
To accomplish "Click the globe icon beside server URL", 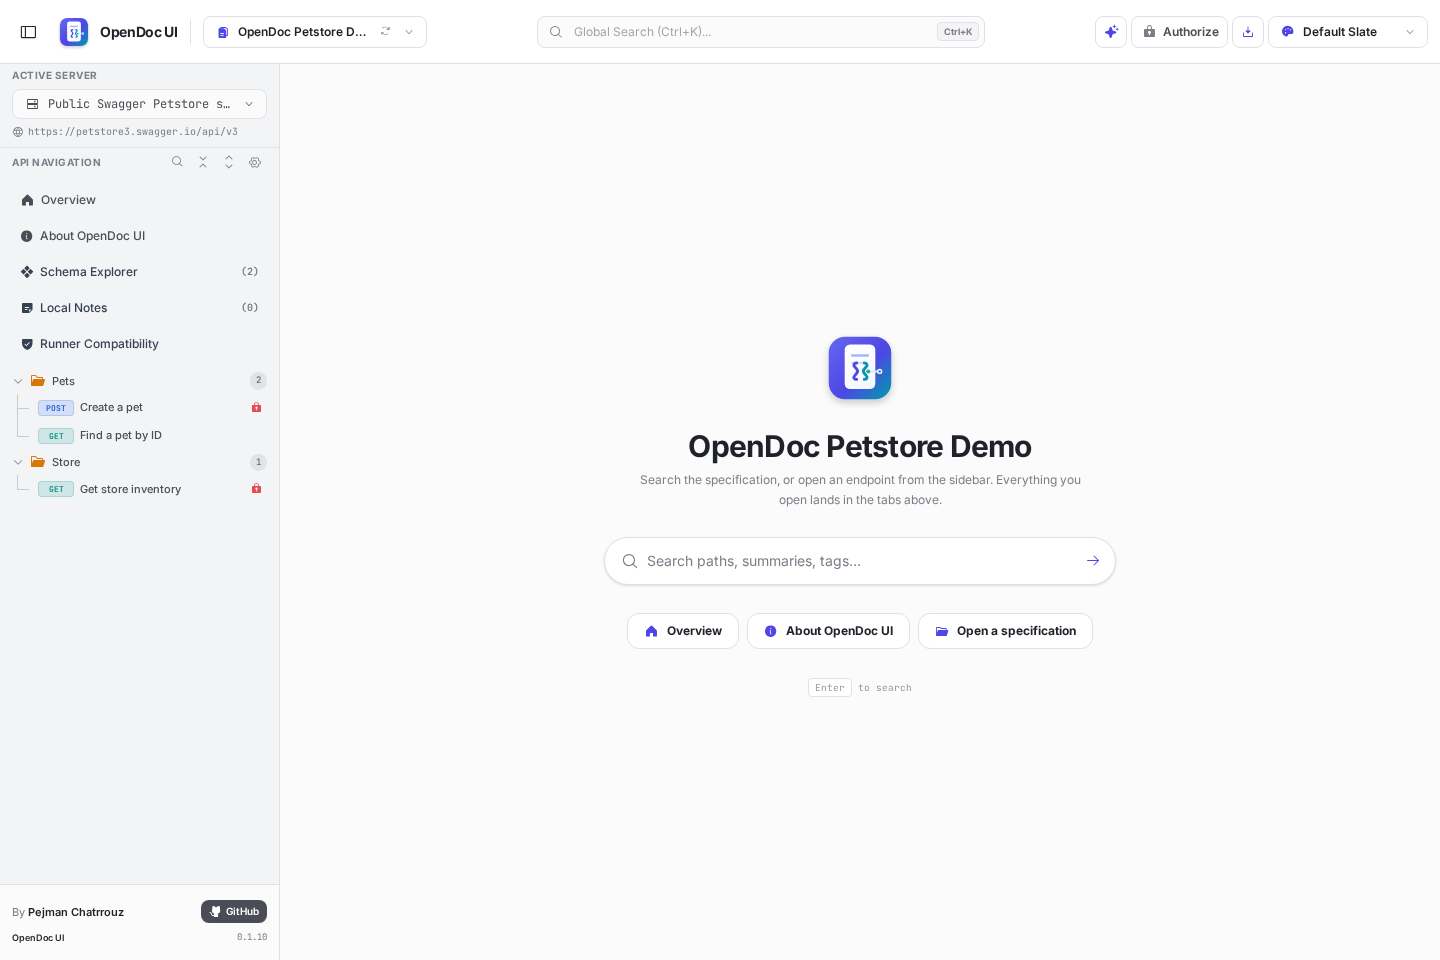I will [x=18, y=132].
